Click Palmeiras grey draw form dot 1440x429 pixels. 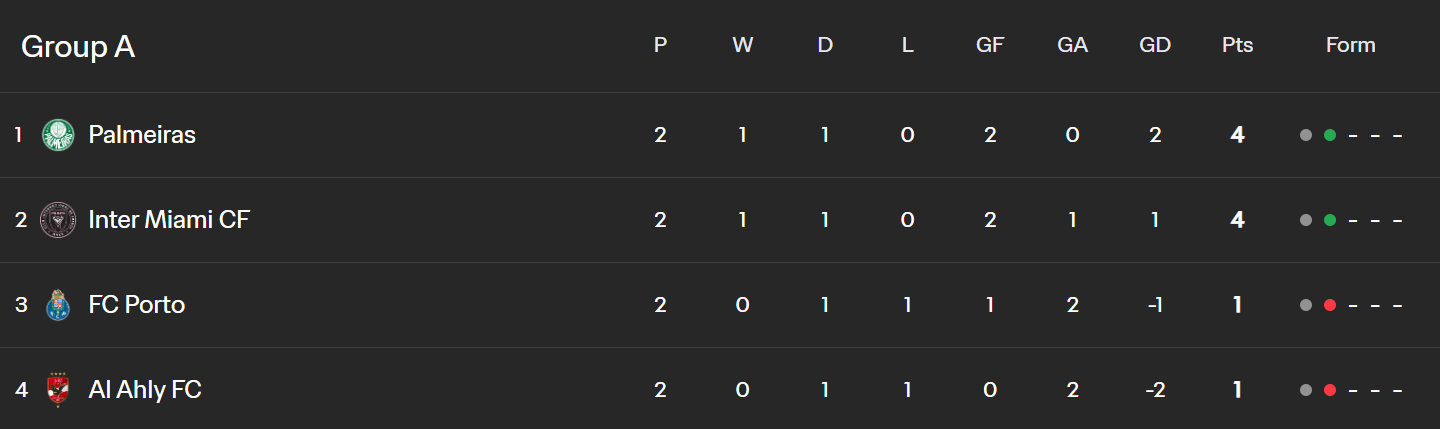pyautogui.click(x=1306, y=135)
